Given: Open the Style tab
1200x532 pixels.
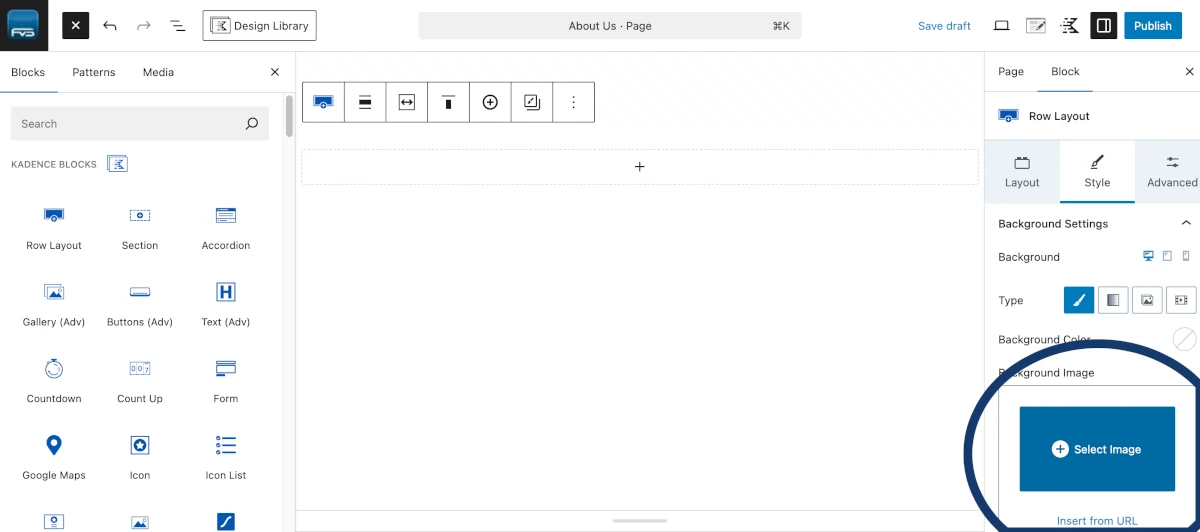Looking at the screenshot, I should (1097, 172).
